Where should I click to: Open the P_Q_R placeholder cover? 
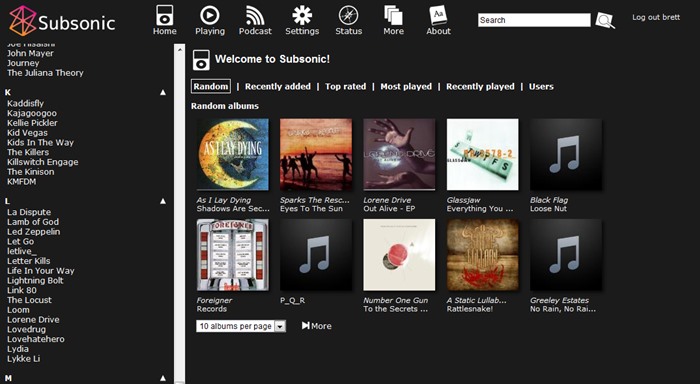[x=316, y=255]
